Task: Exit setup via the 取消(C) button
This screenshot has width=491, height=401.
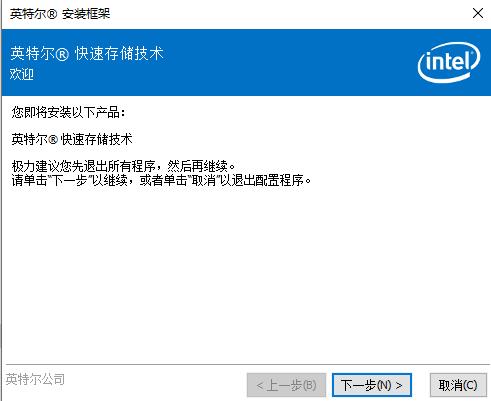Action: pyautogui.click(x=458, y=385)
